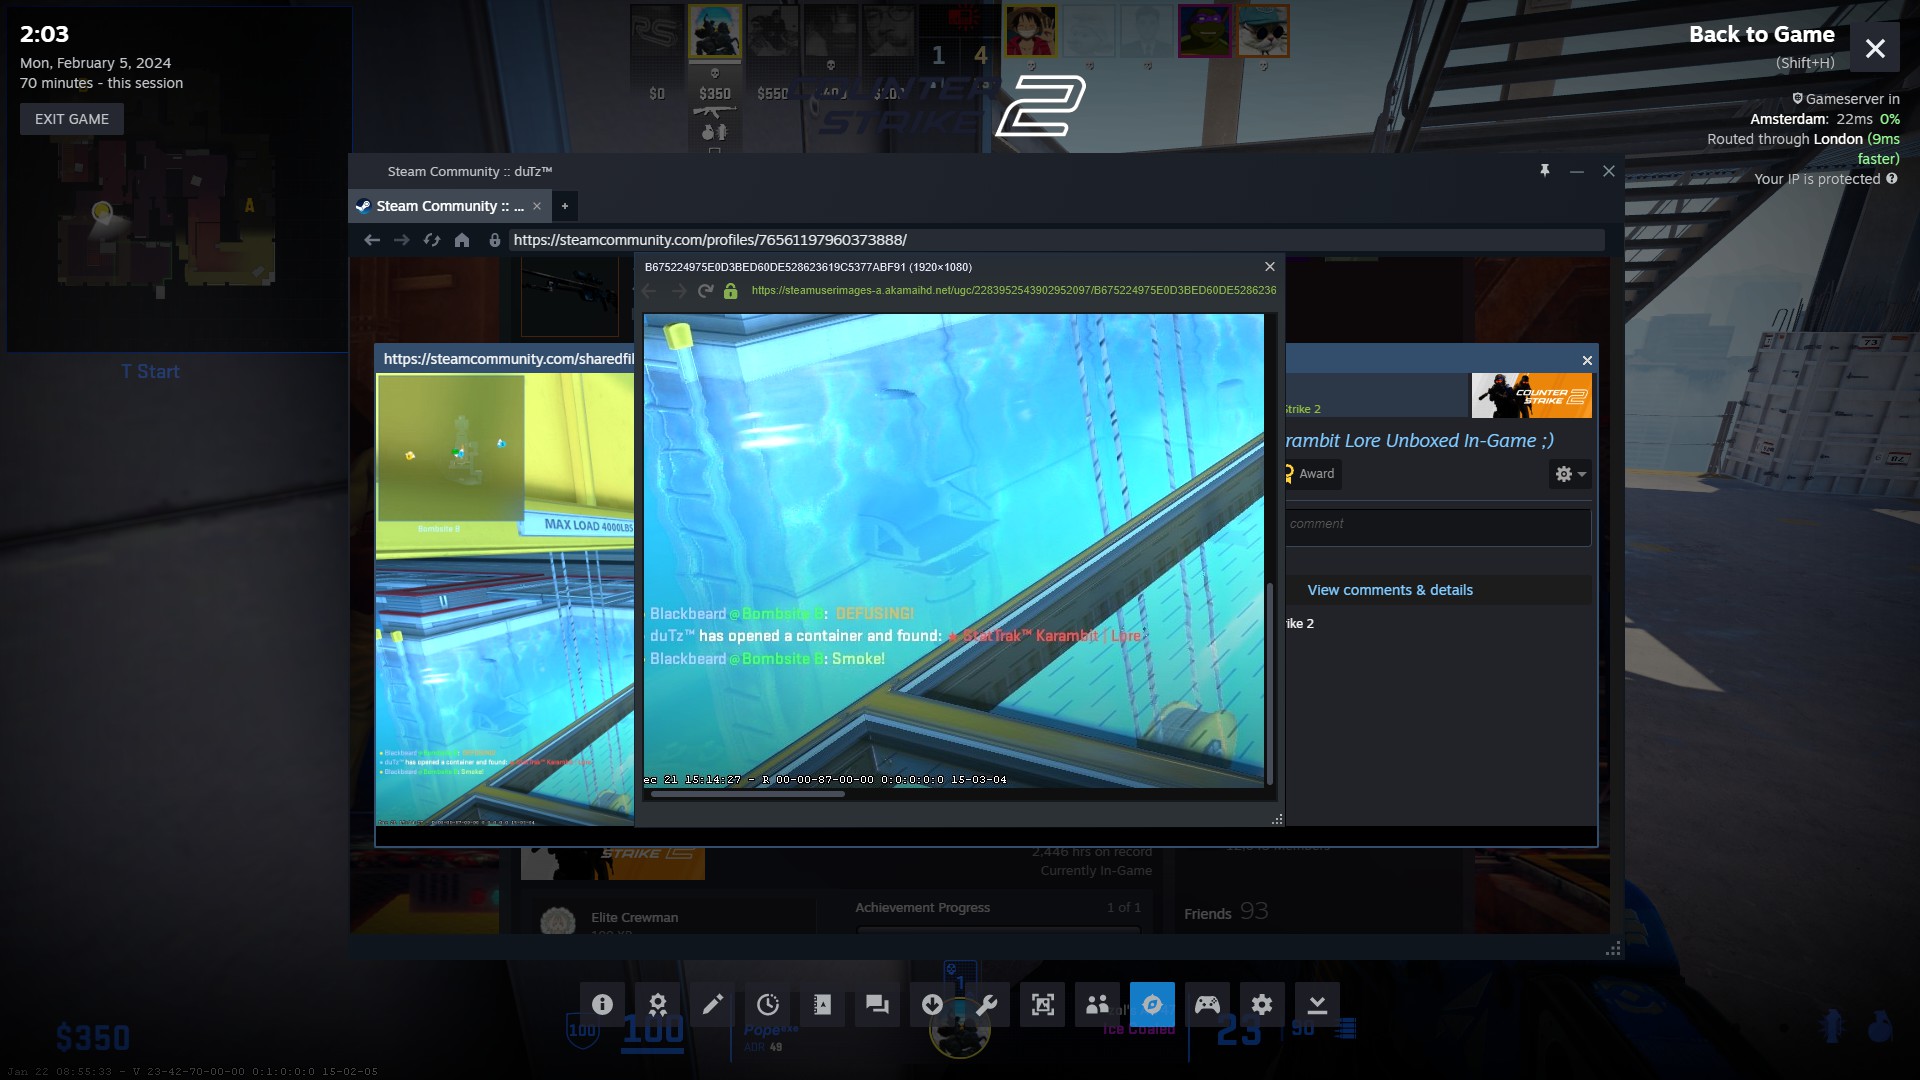Open Discussions chat bubbles icon

click(x=877, y=1005)
